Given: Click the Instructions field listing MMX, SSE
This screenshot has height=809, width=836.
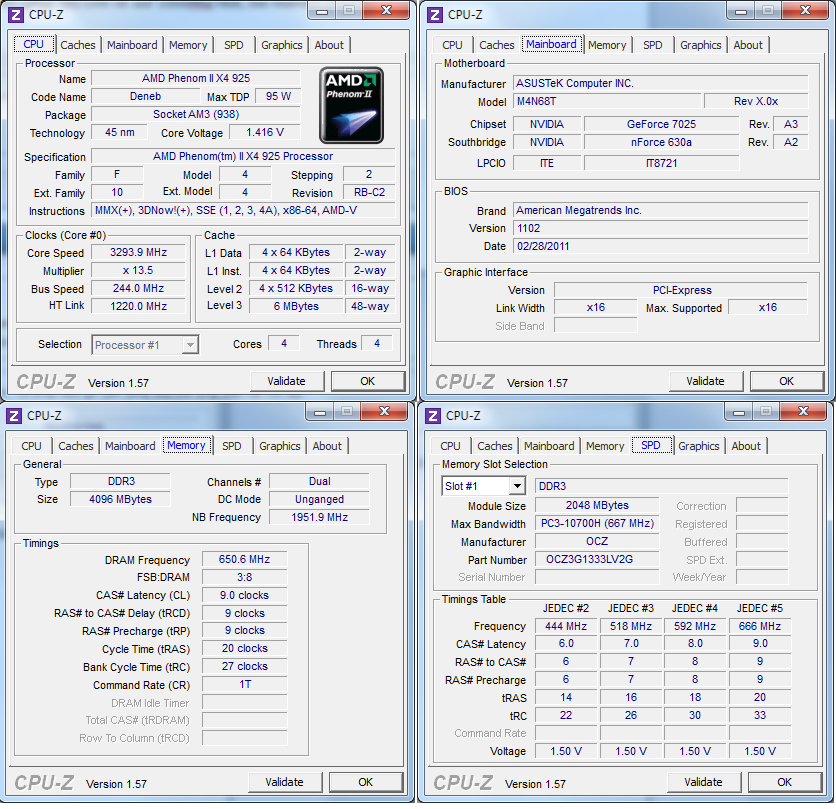Looking at the screenshot, I should [243, 210].
